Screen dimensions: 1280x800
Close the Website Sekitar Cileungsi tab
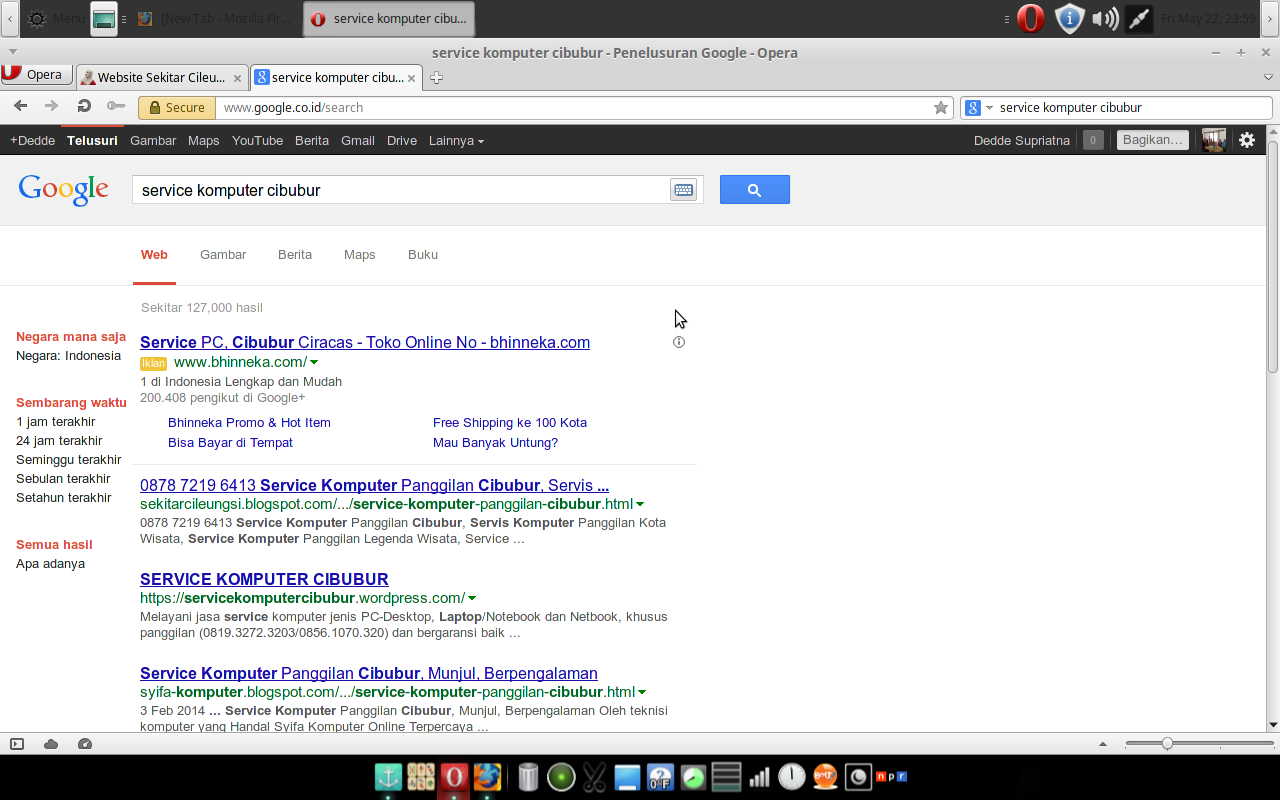237,77
